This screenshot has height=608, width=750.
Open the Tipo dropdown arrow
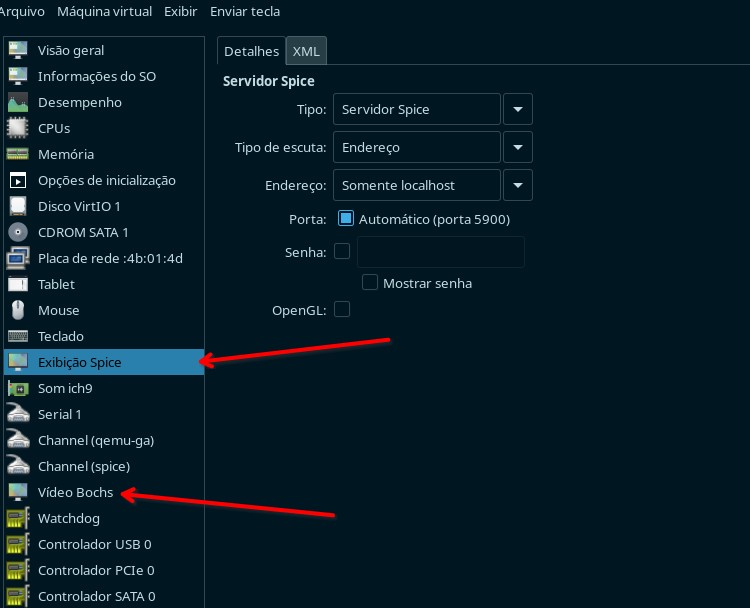coord(518,109)
